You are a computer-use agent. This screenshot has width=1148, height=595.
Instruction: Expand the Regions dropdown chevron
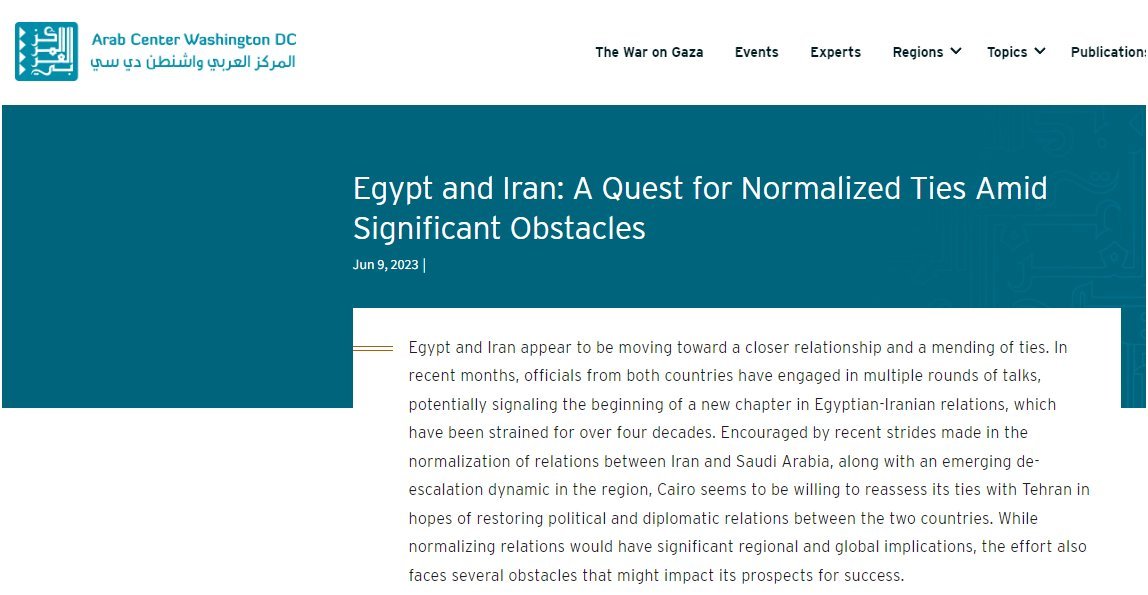pos(955,51)
